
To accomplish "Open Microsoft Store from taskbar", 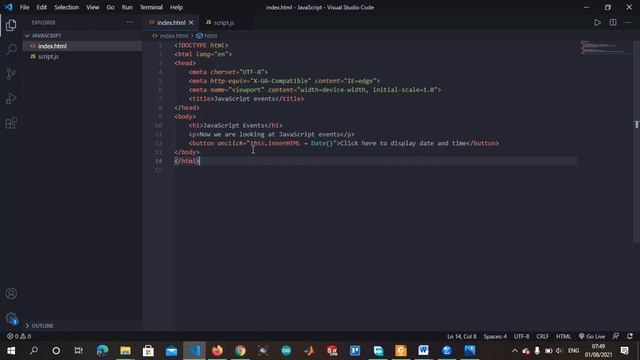I will (x=148, y=351).
